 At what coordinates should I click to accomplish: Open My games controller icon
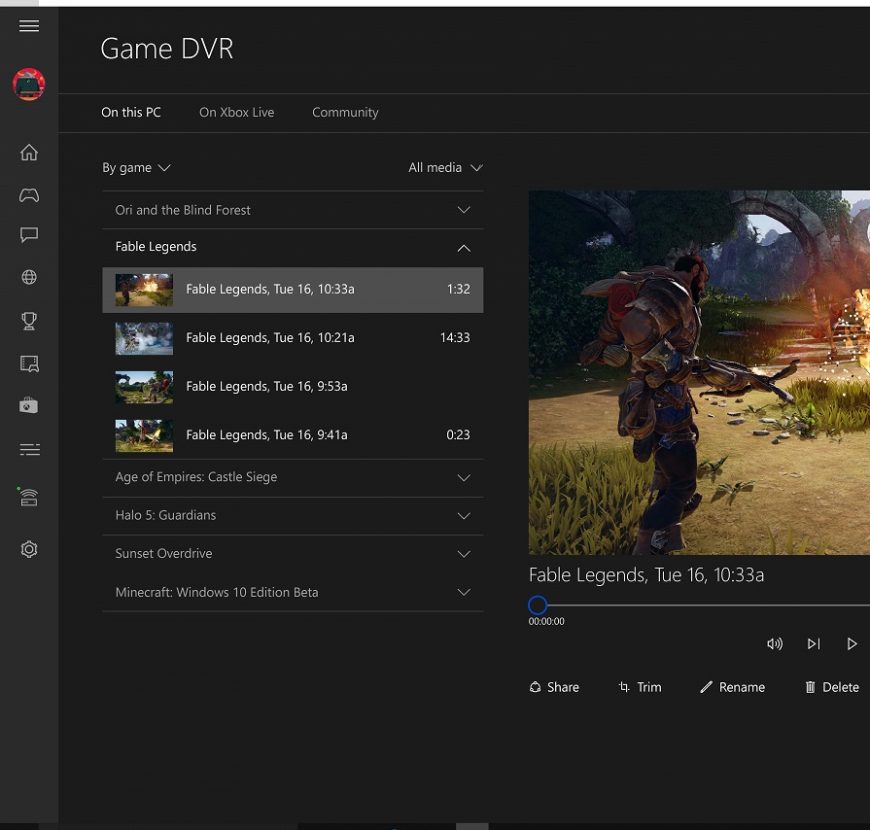(29, 195)
